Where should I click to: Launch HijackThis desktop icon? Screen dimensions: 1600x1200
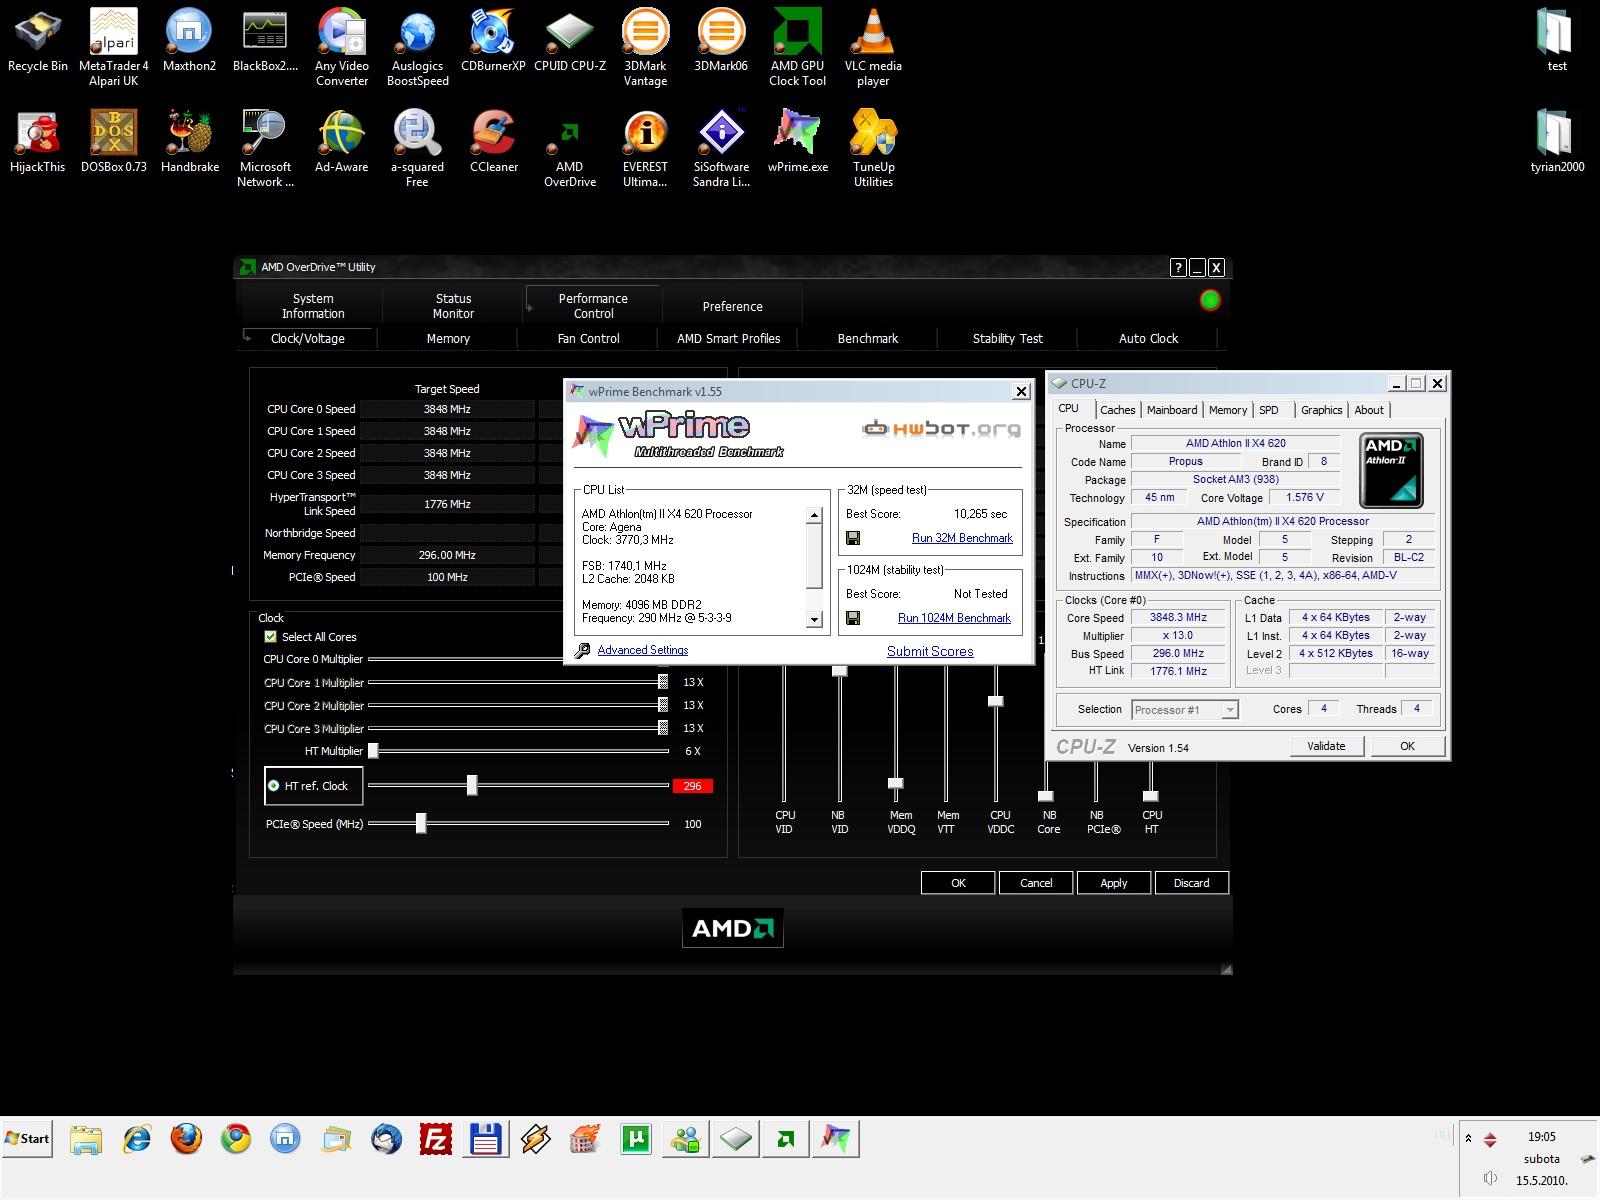[38, 141]
